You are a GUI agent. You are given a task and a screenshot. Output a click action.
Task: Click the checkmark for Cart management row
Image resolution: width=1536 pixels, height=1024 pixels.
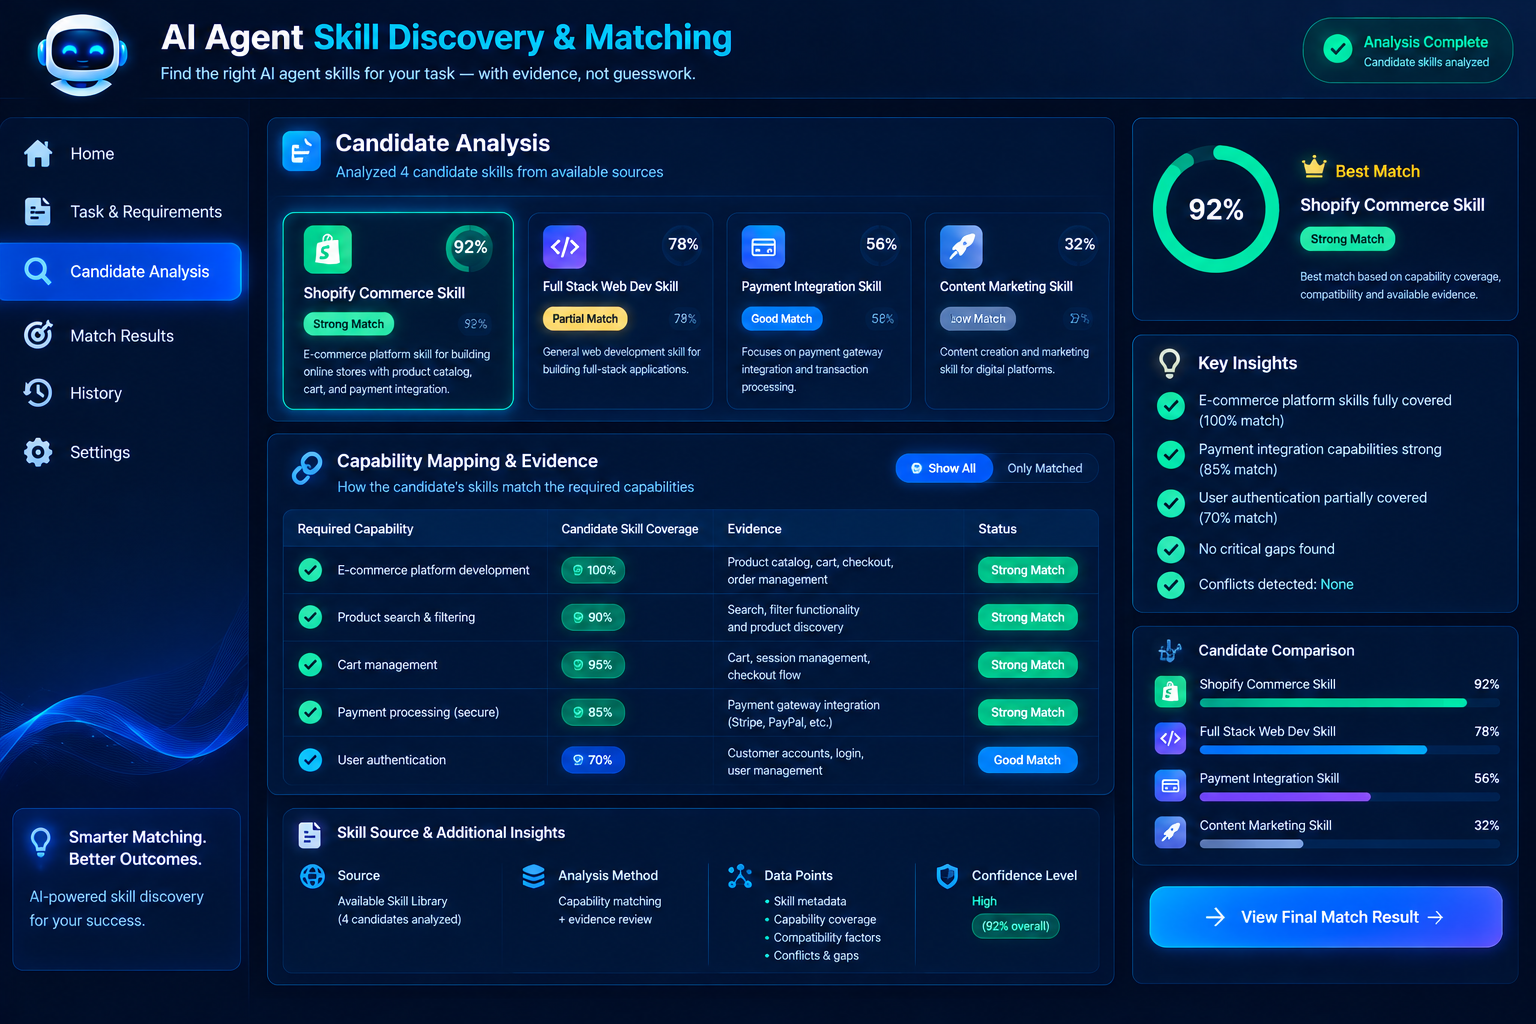tap(311, 665)
